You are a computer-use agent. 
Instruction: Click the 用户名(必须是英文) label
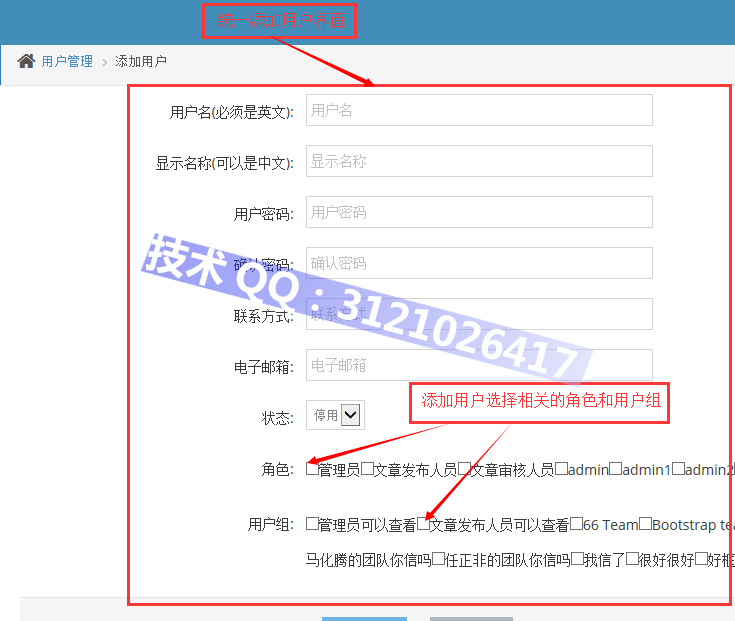tap(232, 112)
